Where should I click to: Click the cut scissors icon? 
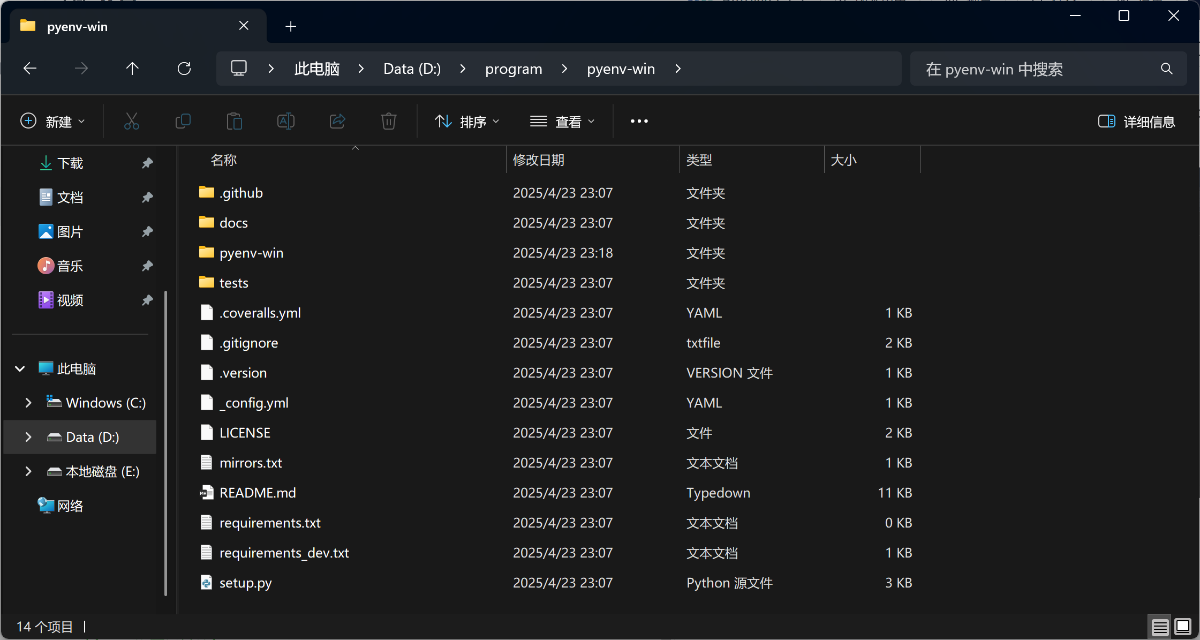coord(131,121)
